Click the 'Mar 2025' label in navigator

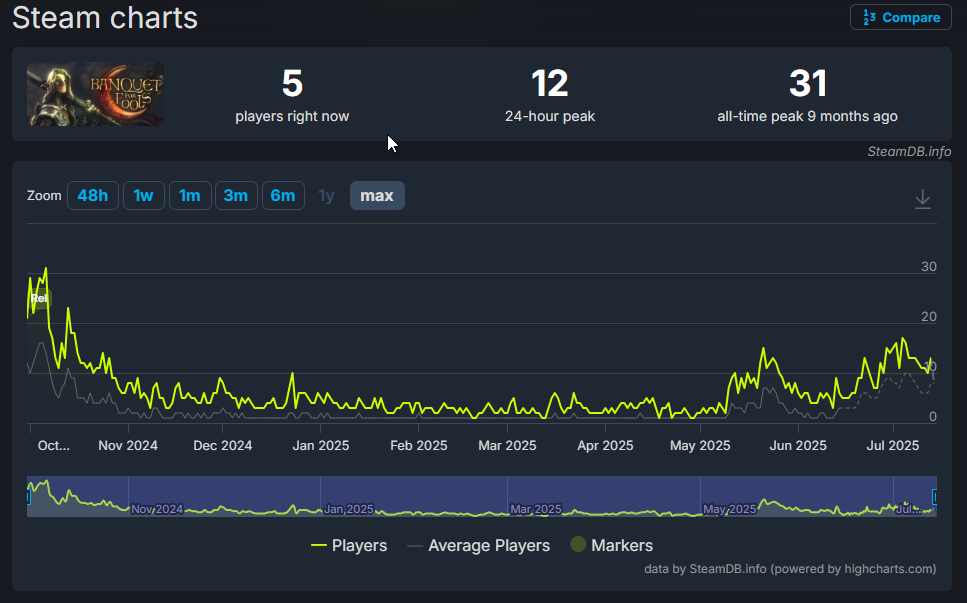pos(535,509)
